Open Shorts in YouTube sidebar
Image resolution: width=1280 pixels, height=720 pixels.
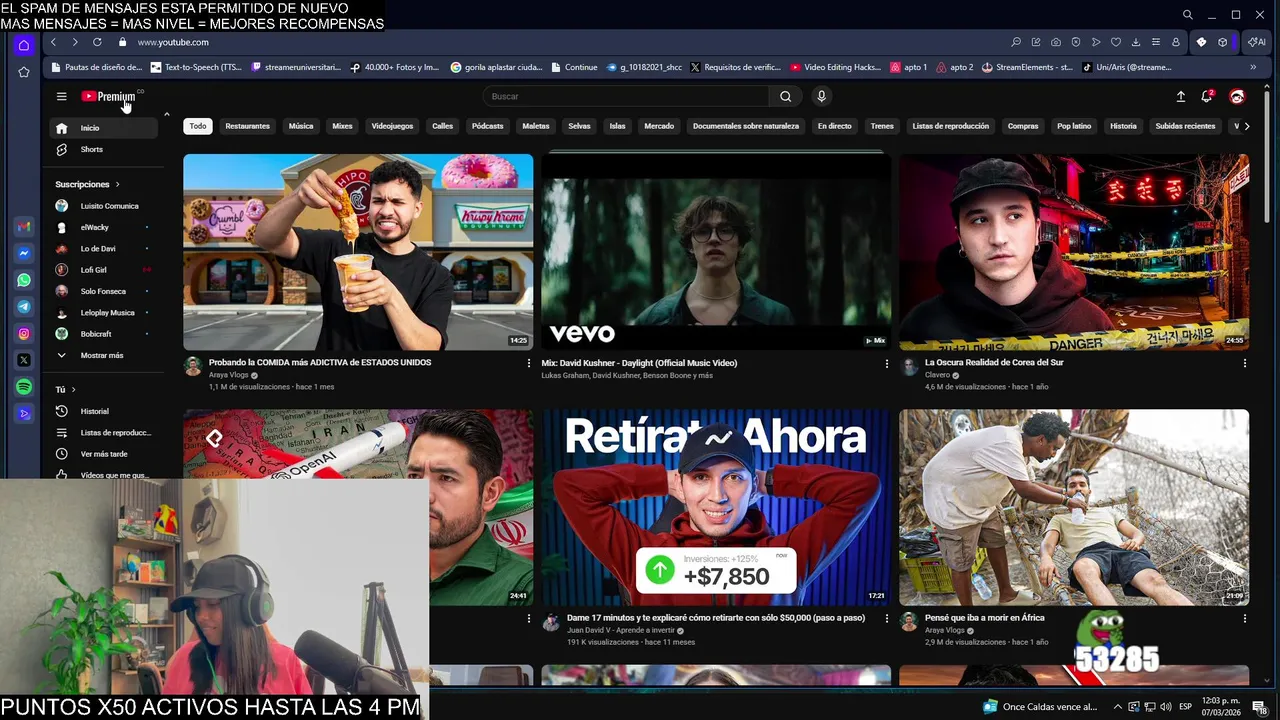tap(104, 149)
